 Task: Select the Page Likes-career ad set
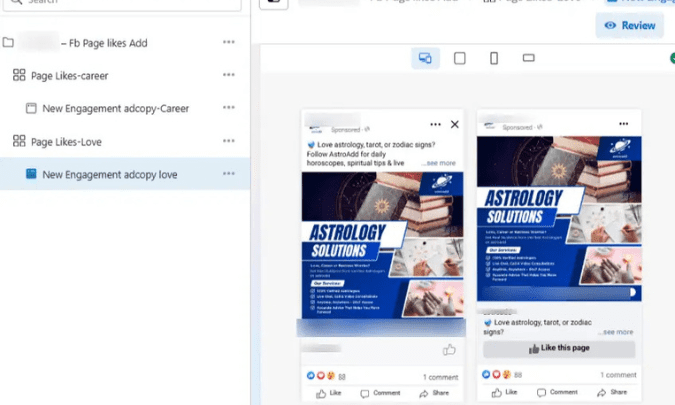pos(69,75)
